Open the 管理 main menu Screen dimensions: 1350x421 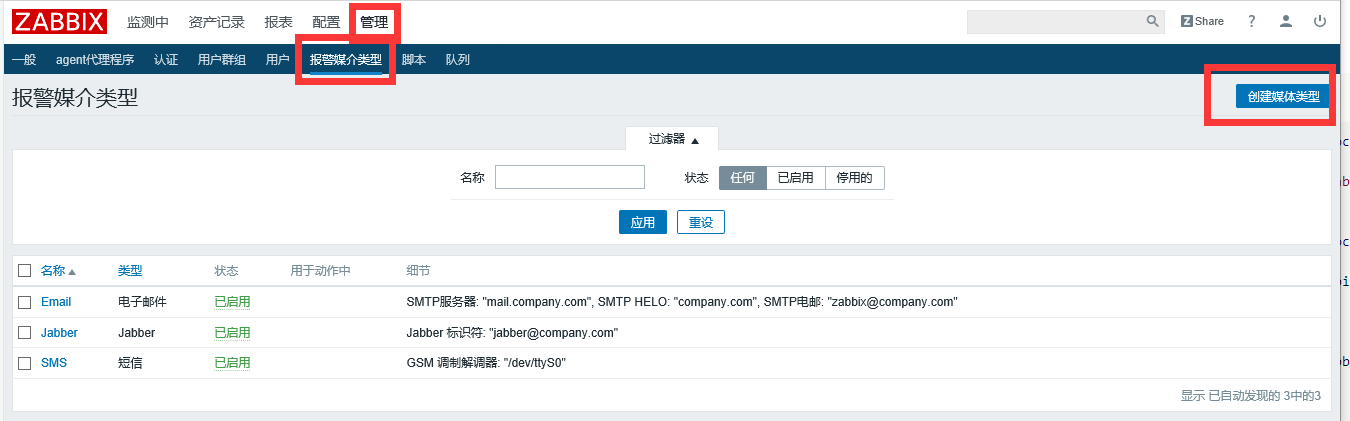point(374,22)
